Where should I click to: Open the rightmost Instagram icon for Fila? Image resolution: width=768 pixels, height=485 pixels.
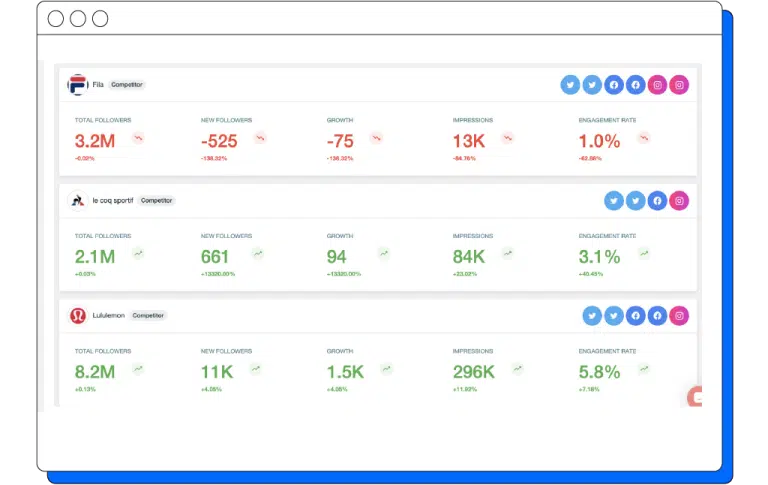tap(679, 85)
